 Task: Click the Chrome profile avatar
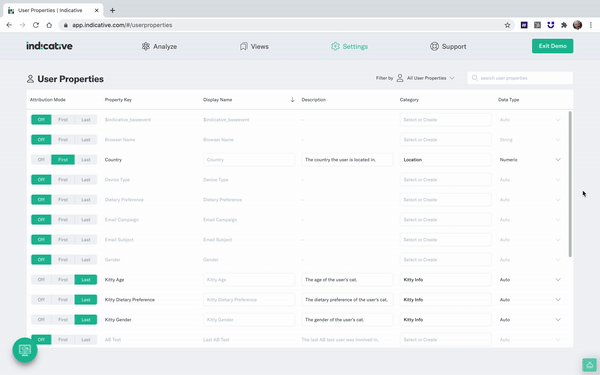[x=577, y=25]
